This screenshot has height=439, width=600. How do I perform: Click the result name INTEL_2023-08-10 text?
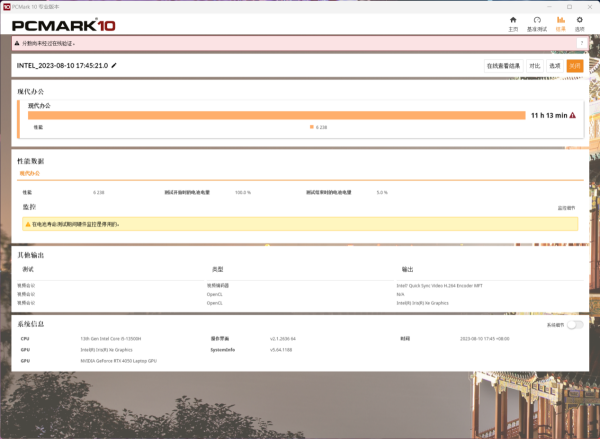pyautogui.click(x=63, y=65)
